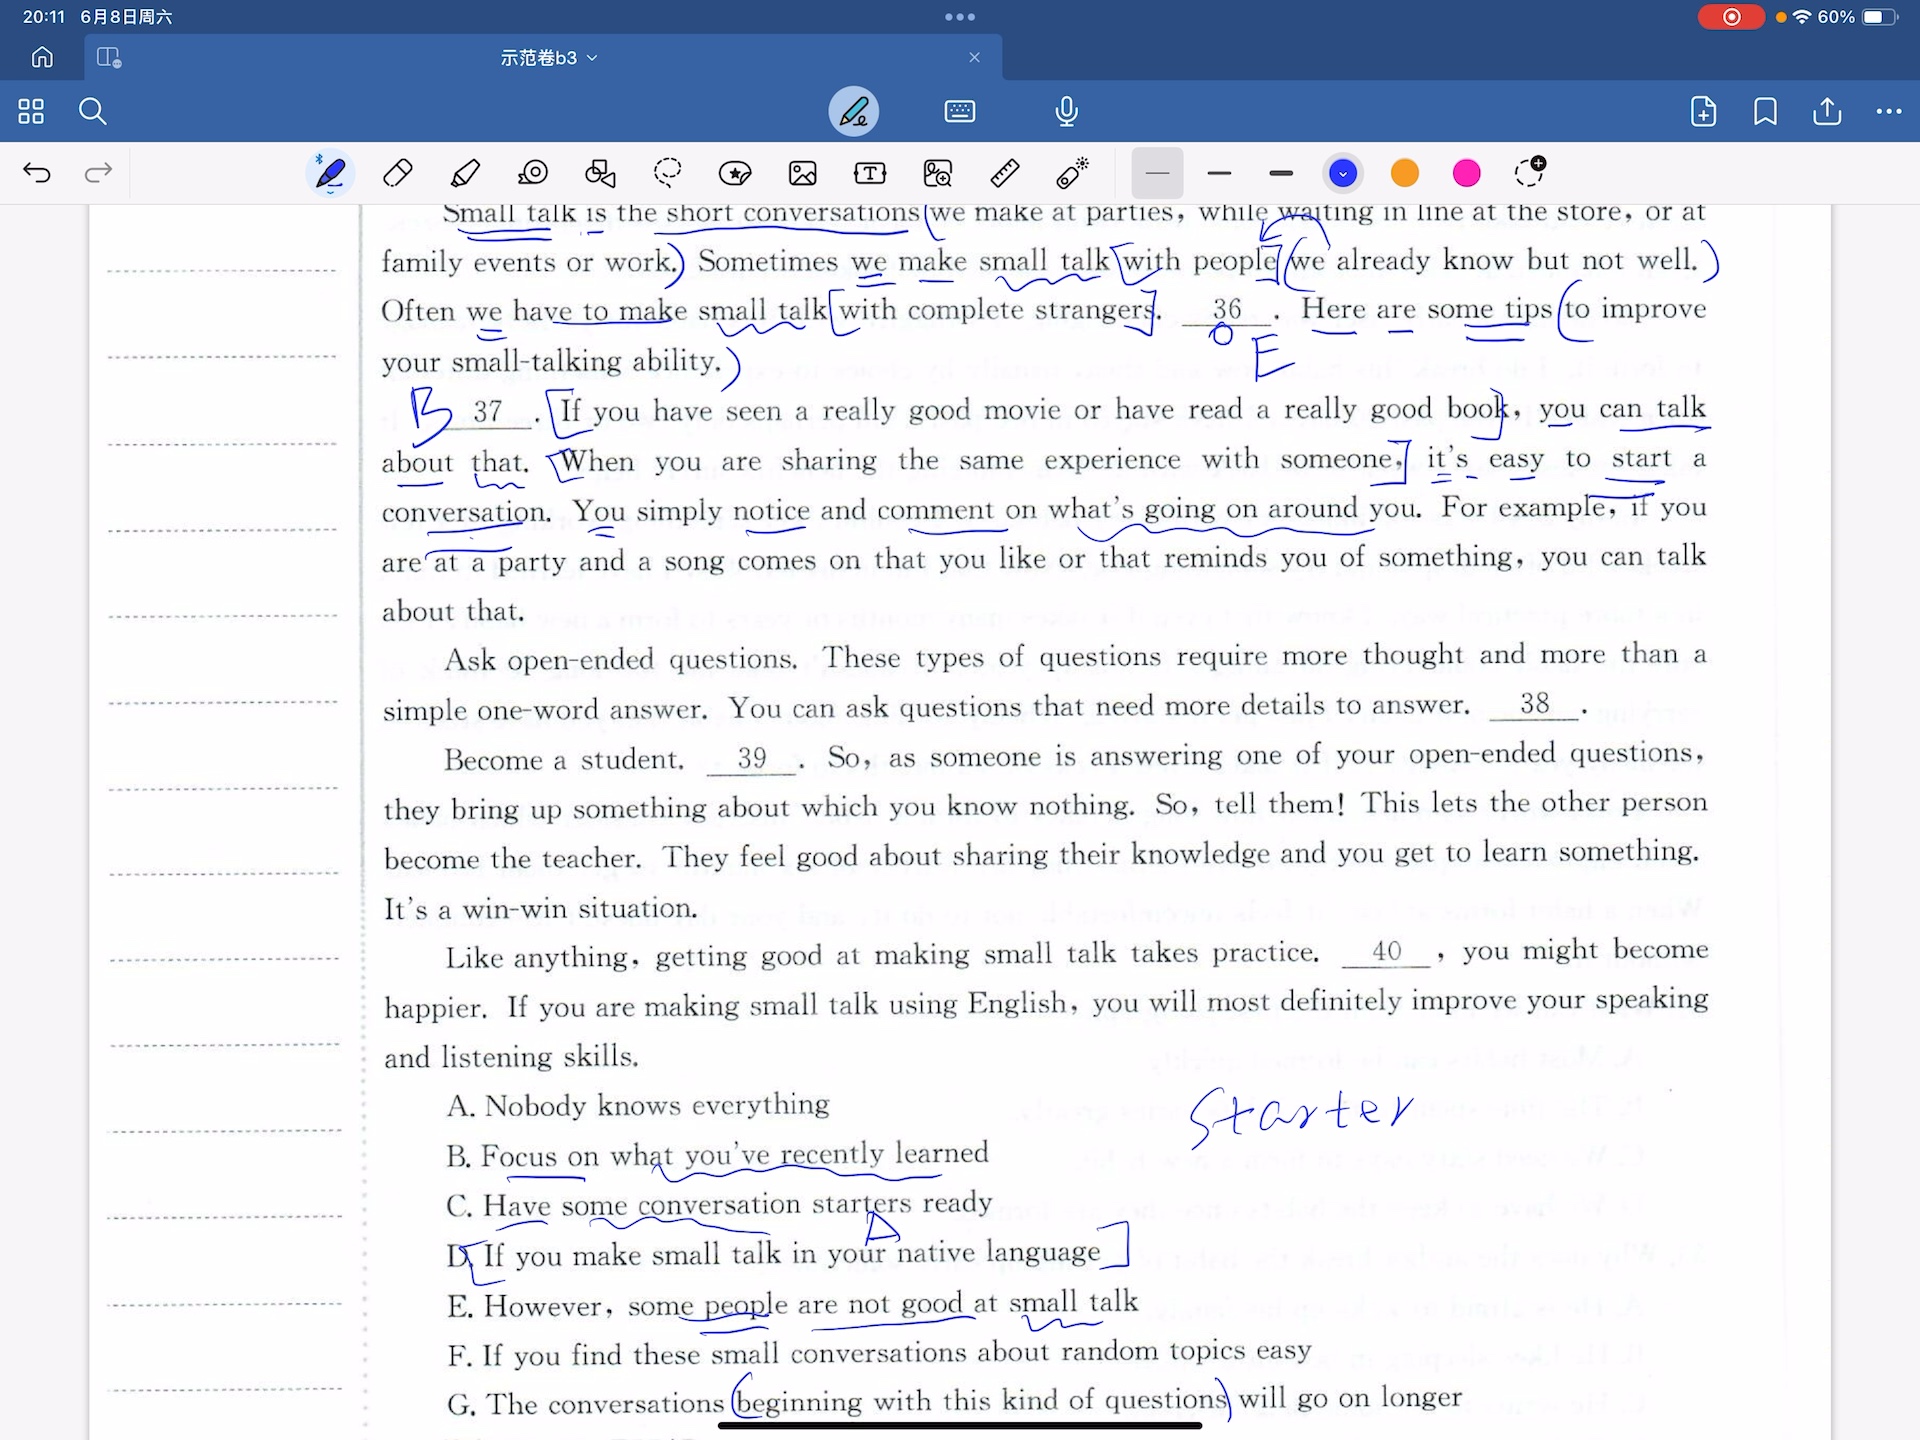1920x1440 pixels.
Task: Undo the last stroke
Action: point(37,173)
